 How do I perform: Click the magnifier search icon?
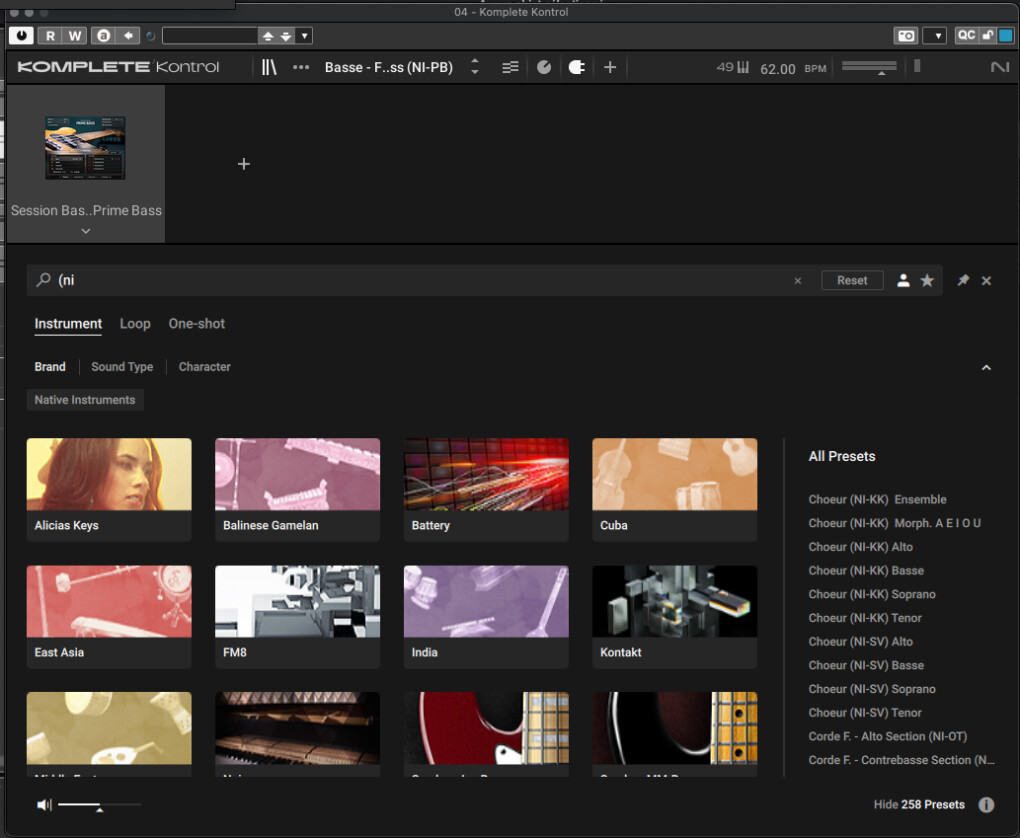43,280
